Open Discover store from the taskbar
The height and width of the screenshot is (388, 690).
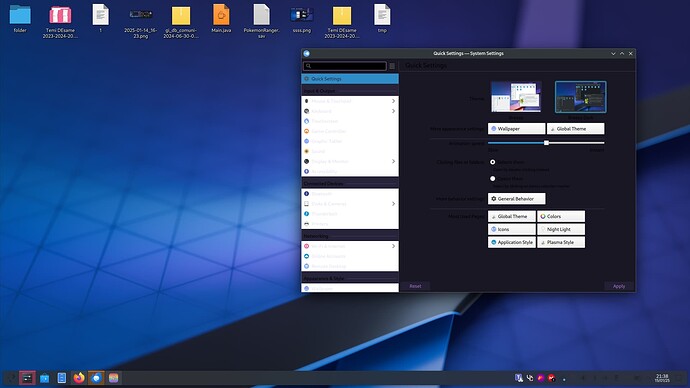click(44, 378)
